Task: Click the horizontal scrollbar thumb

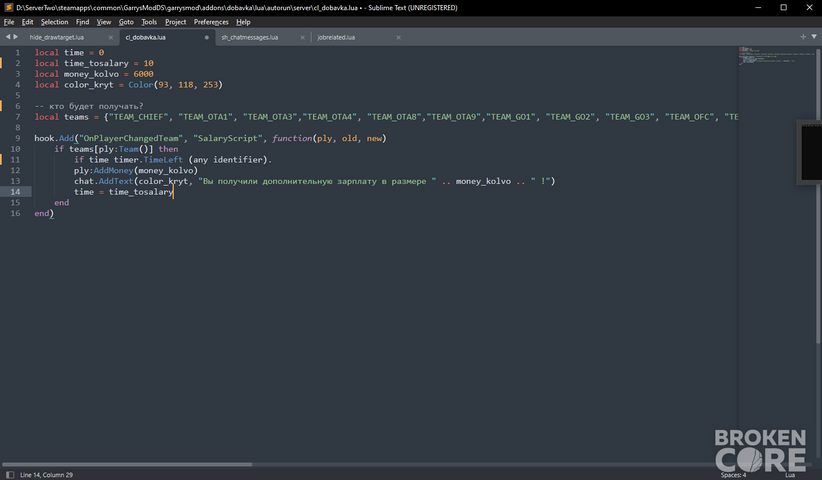Action: (127, 464)
